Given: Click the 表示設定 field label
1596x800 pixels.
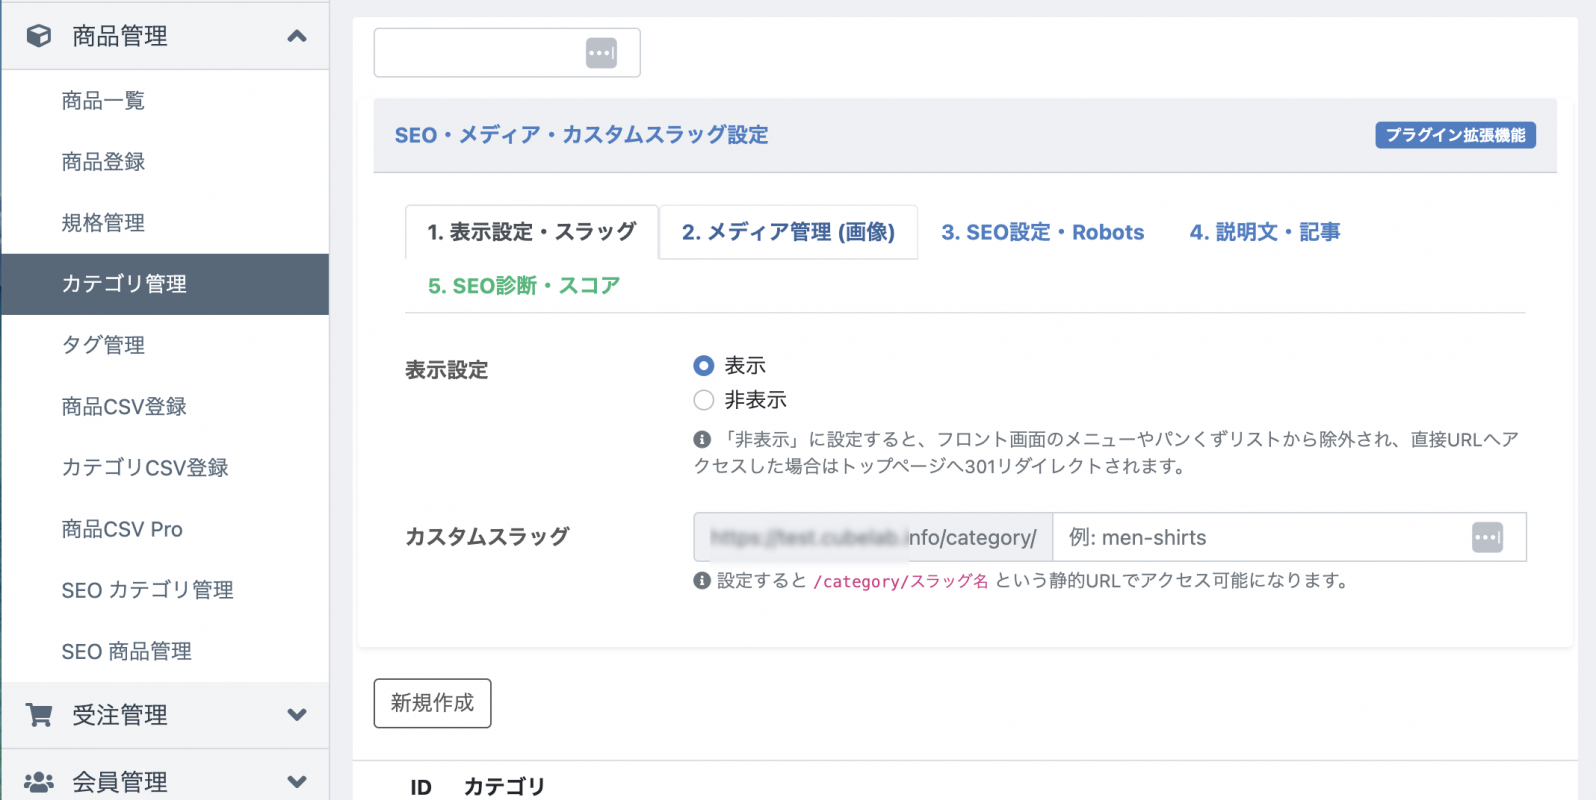Looking at the screenshot, I should [447, 370].
